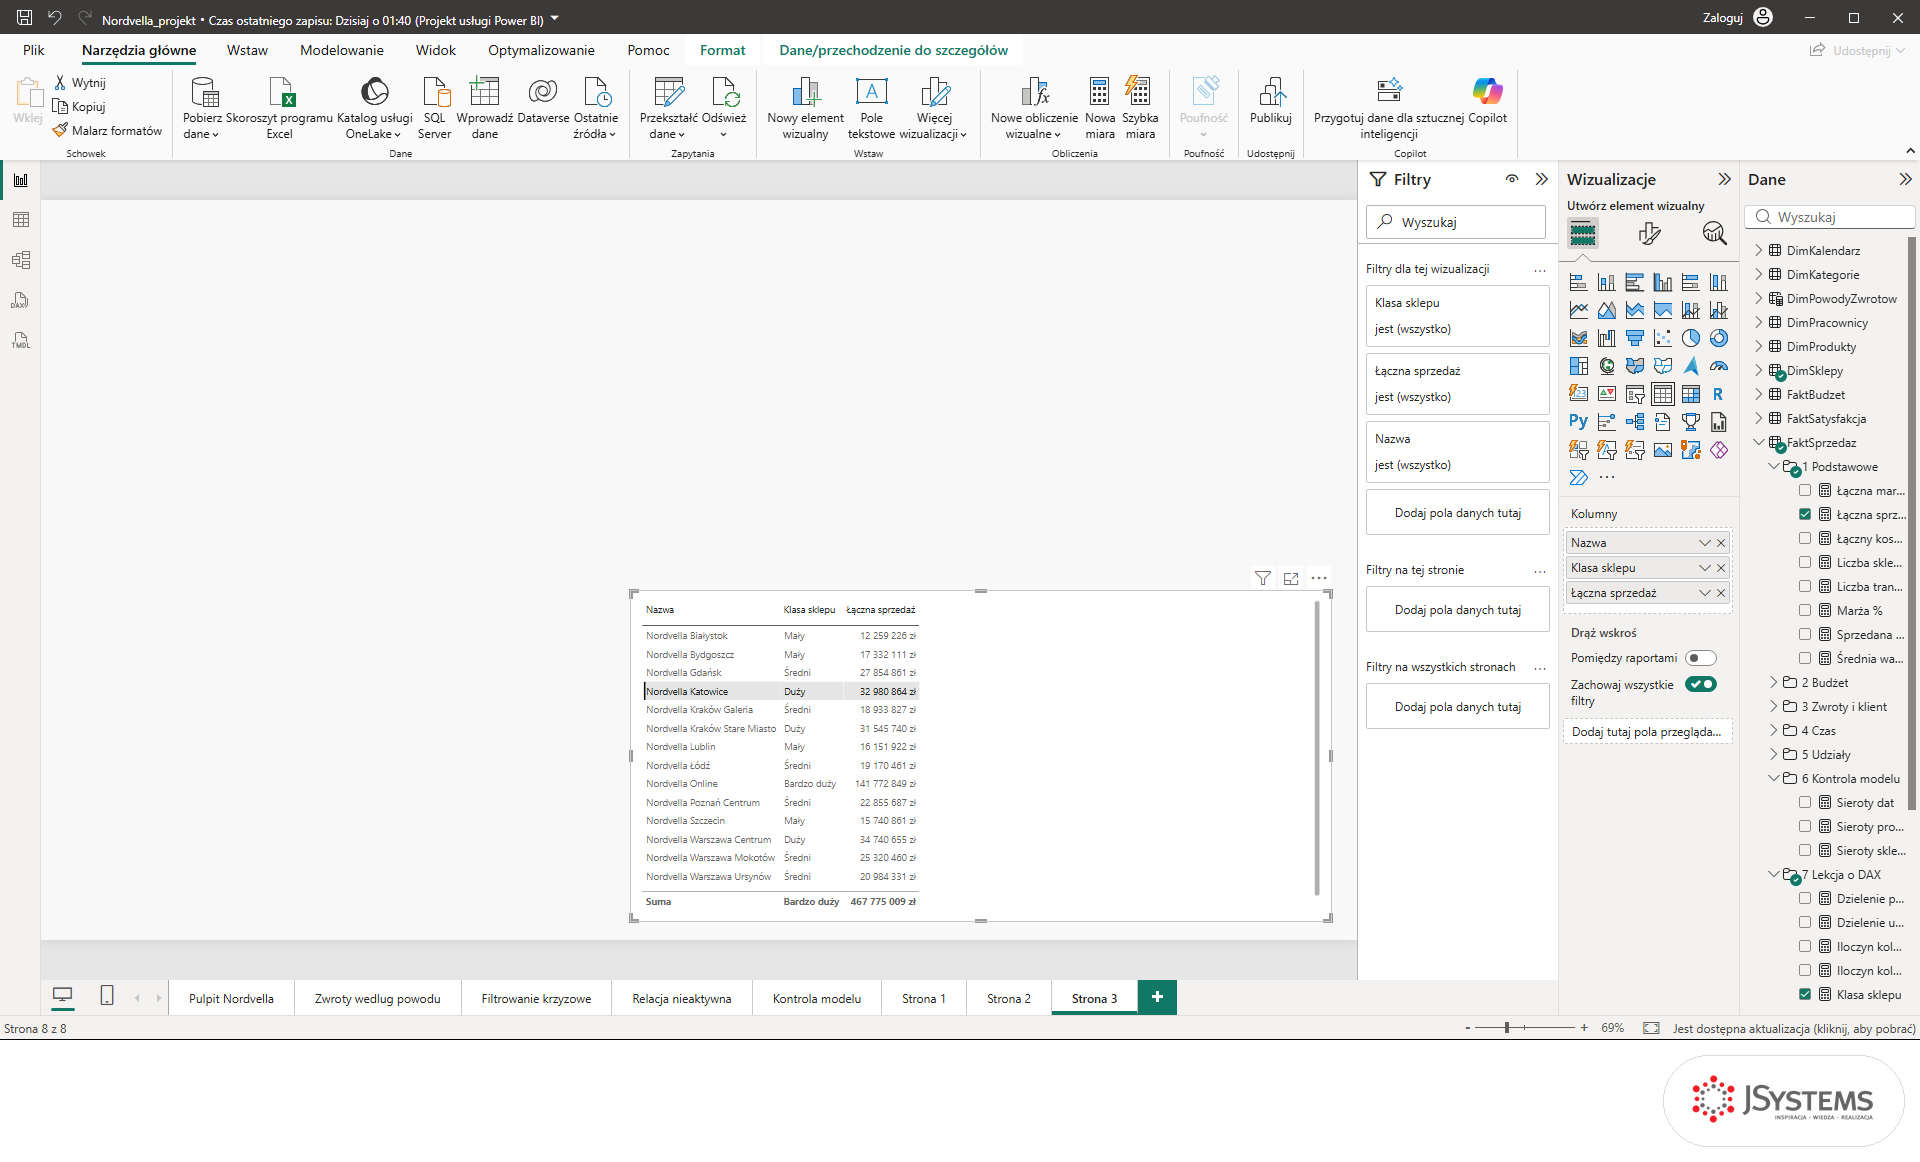1920x1162 pixels.
Task: Click the zoom slider handle
Action: coord(1506,1027)
